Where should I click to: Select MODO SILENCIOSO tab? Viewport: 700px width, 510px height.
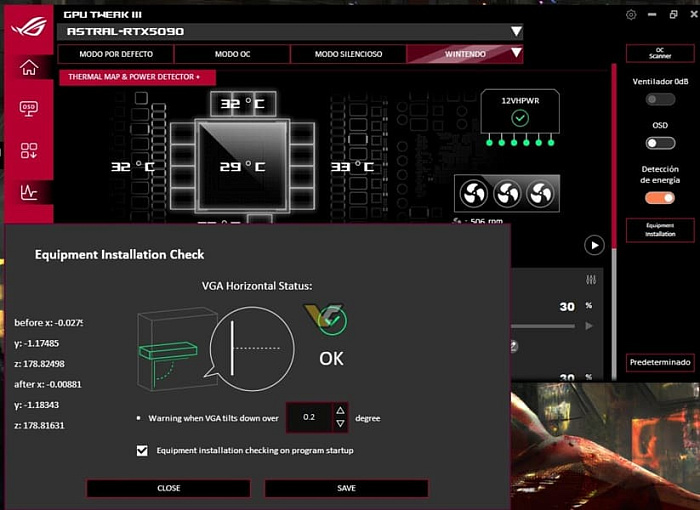coord(348,54)
